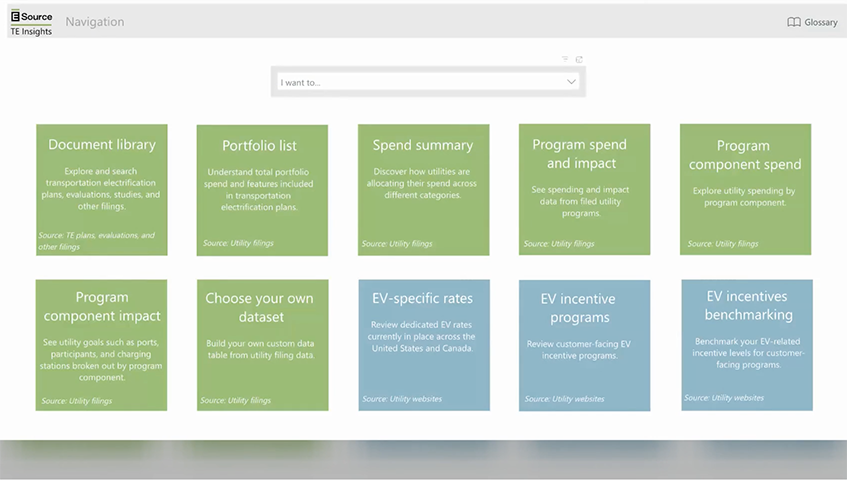The height and width of the screenshot is (480, 847).
Task: Go to Program spend and impact tile
Action: pyautogui.click(x=584, y=189)
